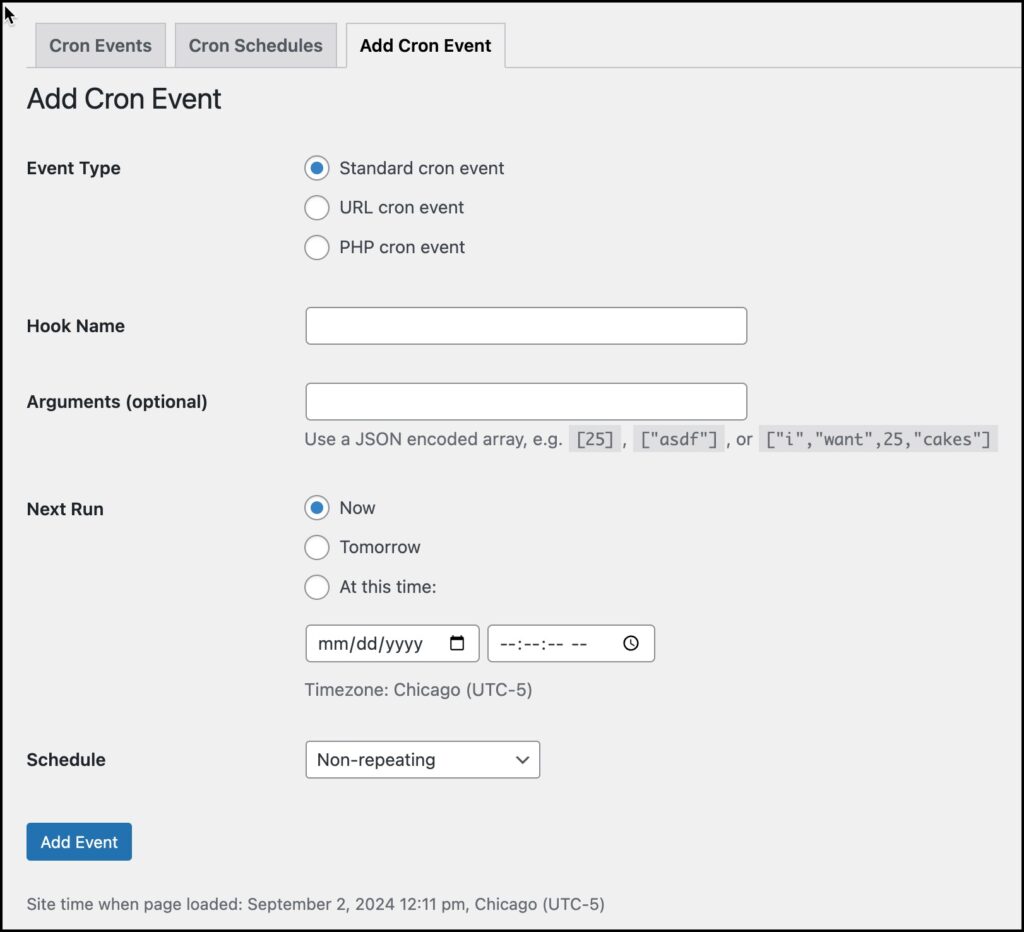Click the Add Event button
This screenshot has width=1024, height=932.
pos(78,841)
